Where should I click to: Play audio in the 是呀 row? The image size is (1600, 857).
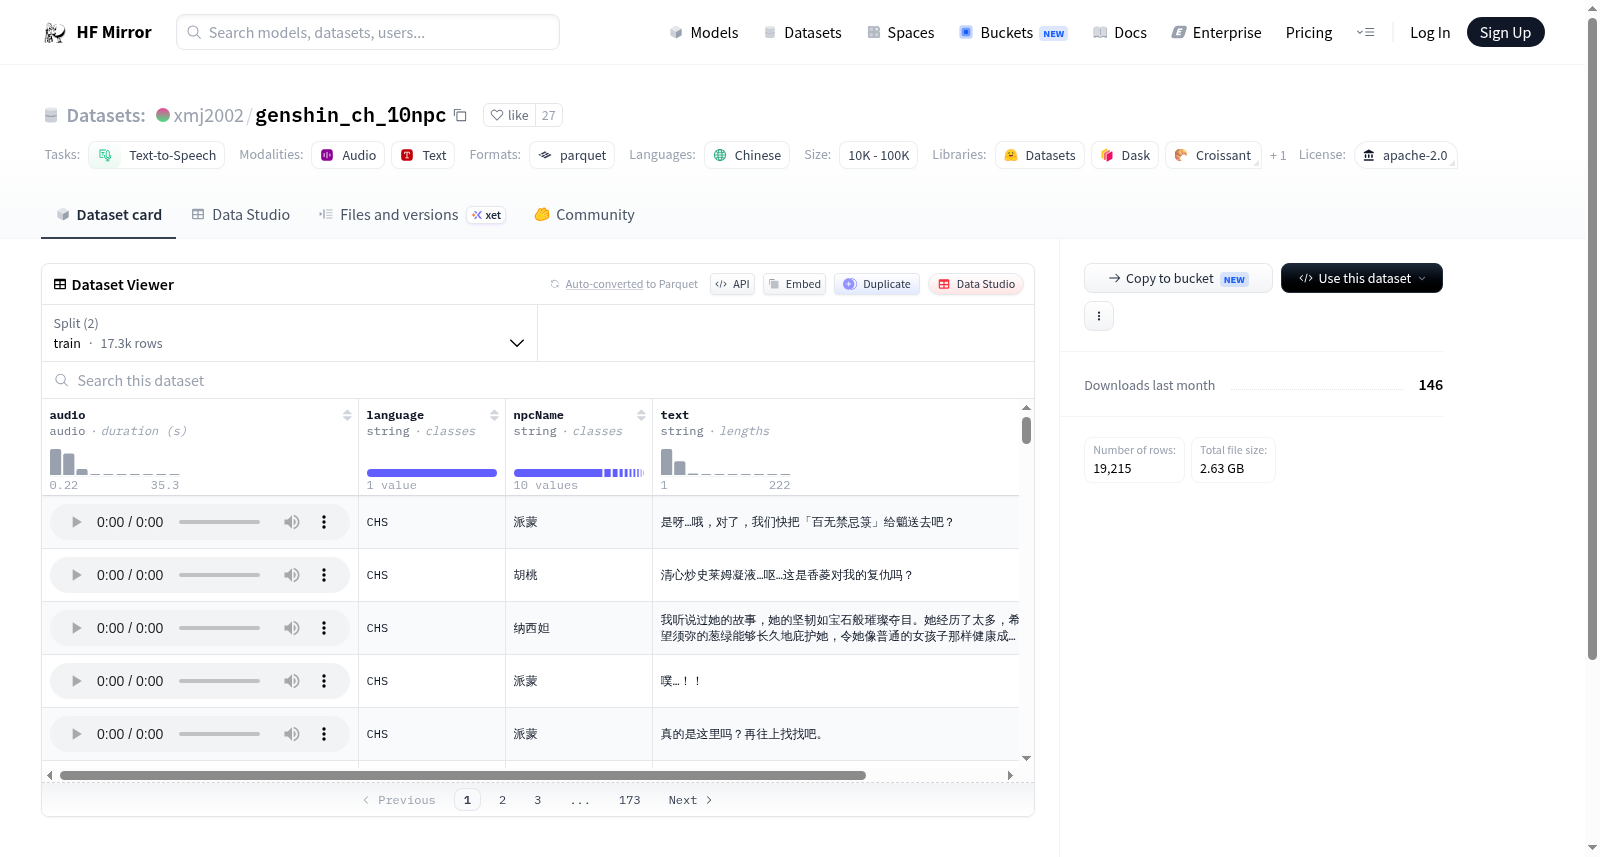[76, 522]
